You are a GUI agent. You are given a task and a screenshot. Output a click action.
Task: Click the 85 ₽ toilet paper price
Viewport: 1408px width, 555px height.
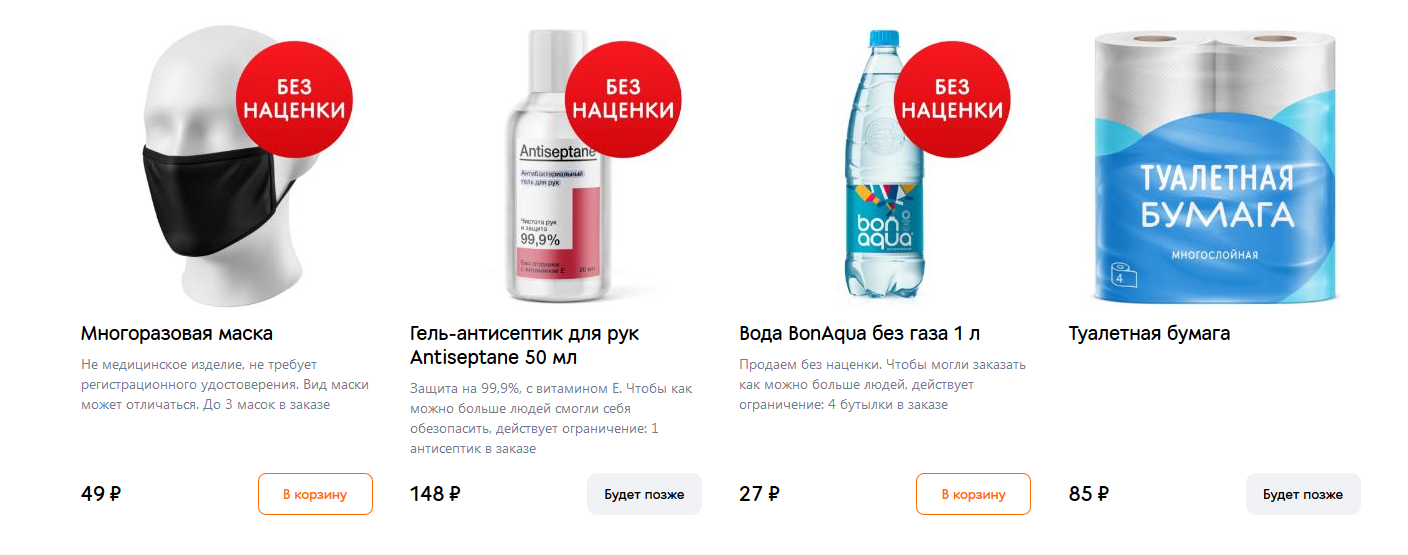[x=1089, y=494]
